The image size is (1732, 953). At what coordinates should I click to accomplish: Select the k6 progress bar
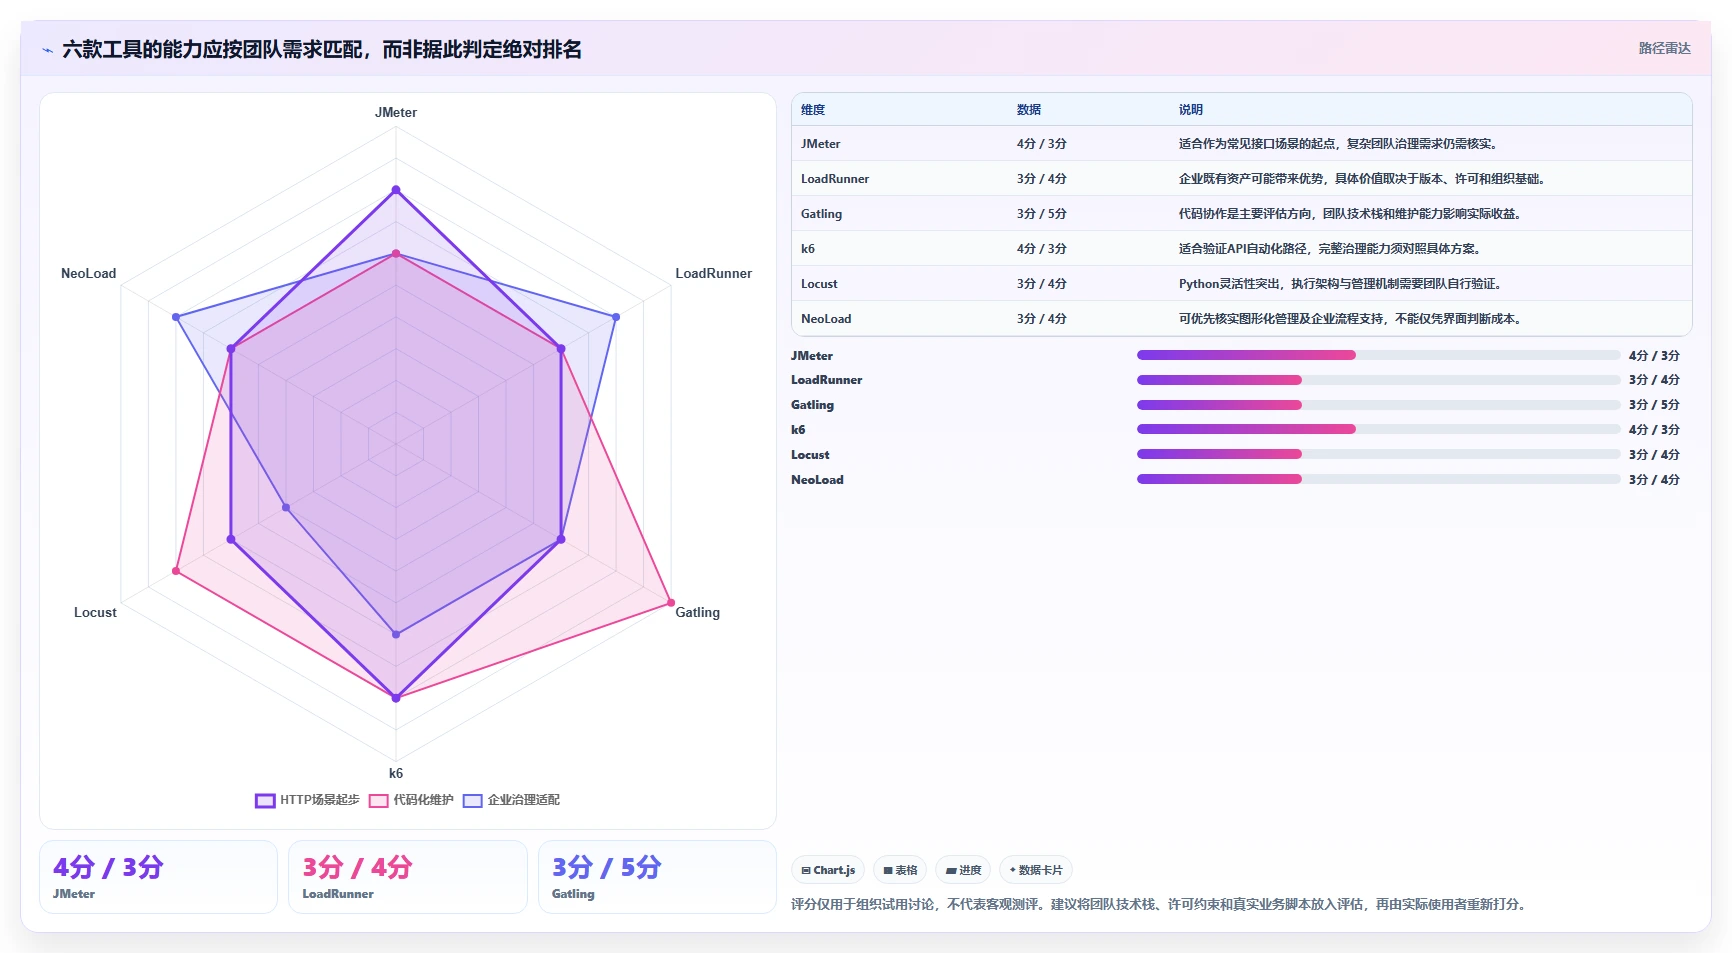pyautogui.click(x=1378, y=429)
